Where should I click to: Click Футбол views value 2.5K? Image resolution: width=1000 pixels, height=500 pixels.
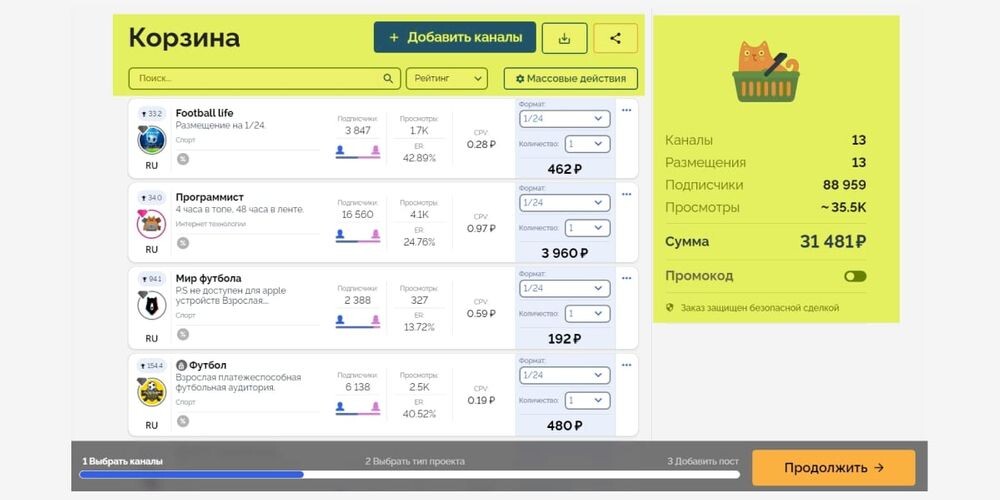[420, 387]
